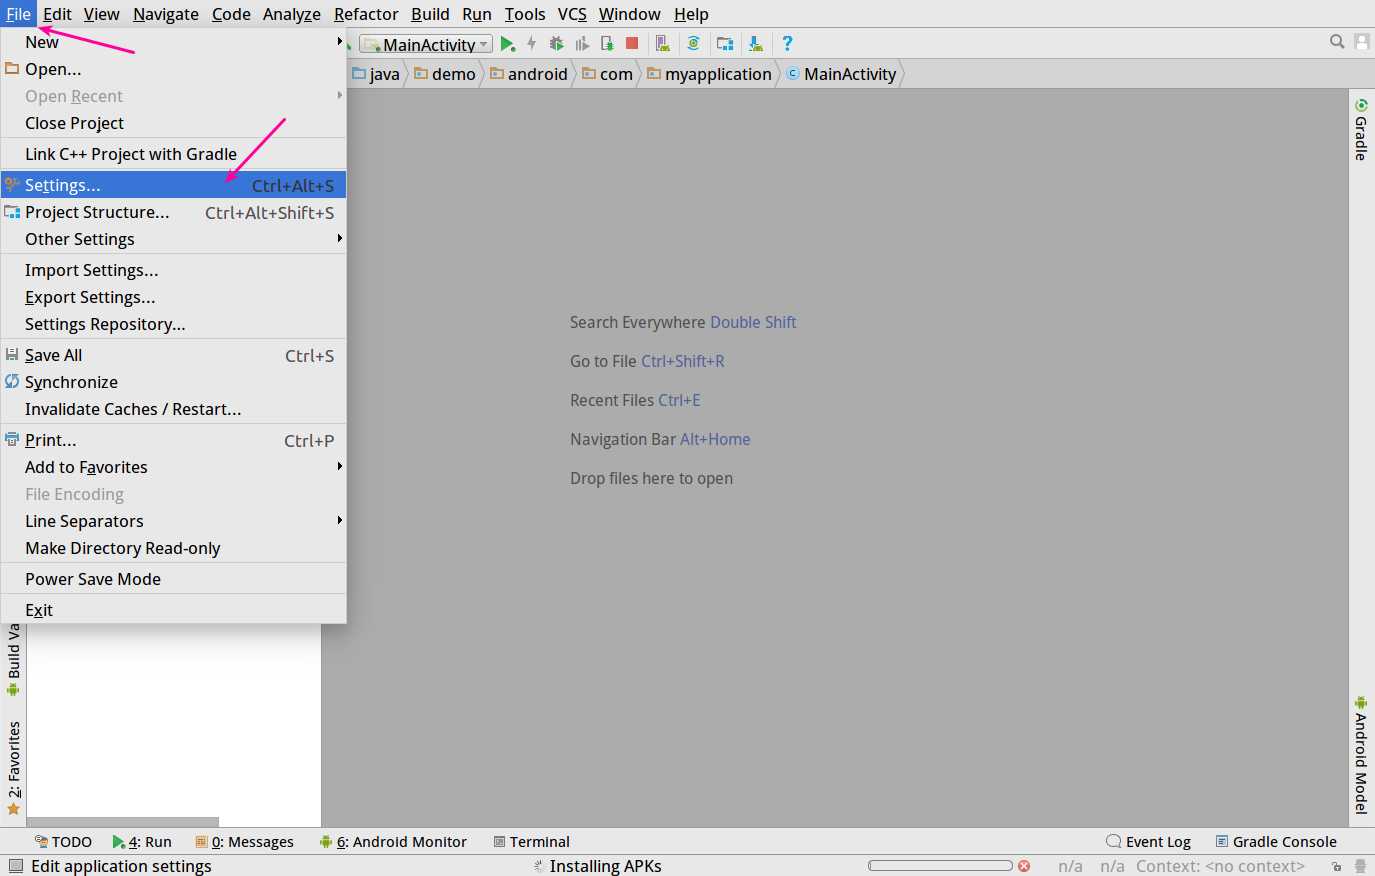Open the Run tool window
This screenshot has width=1375, height=876.
point(142,842)
